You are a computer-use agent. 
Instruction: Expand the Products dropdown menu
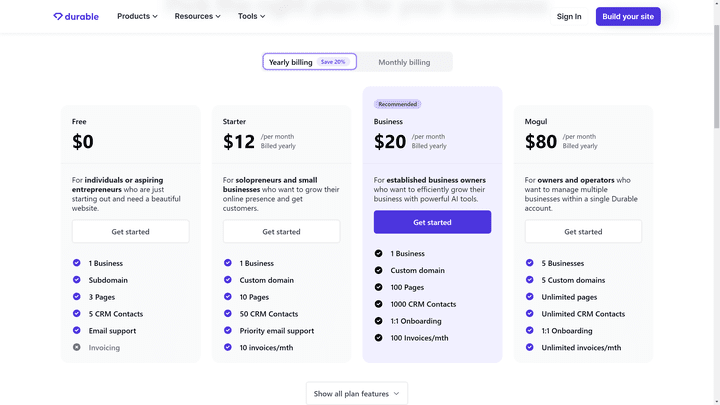[x=137, y=16]
